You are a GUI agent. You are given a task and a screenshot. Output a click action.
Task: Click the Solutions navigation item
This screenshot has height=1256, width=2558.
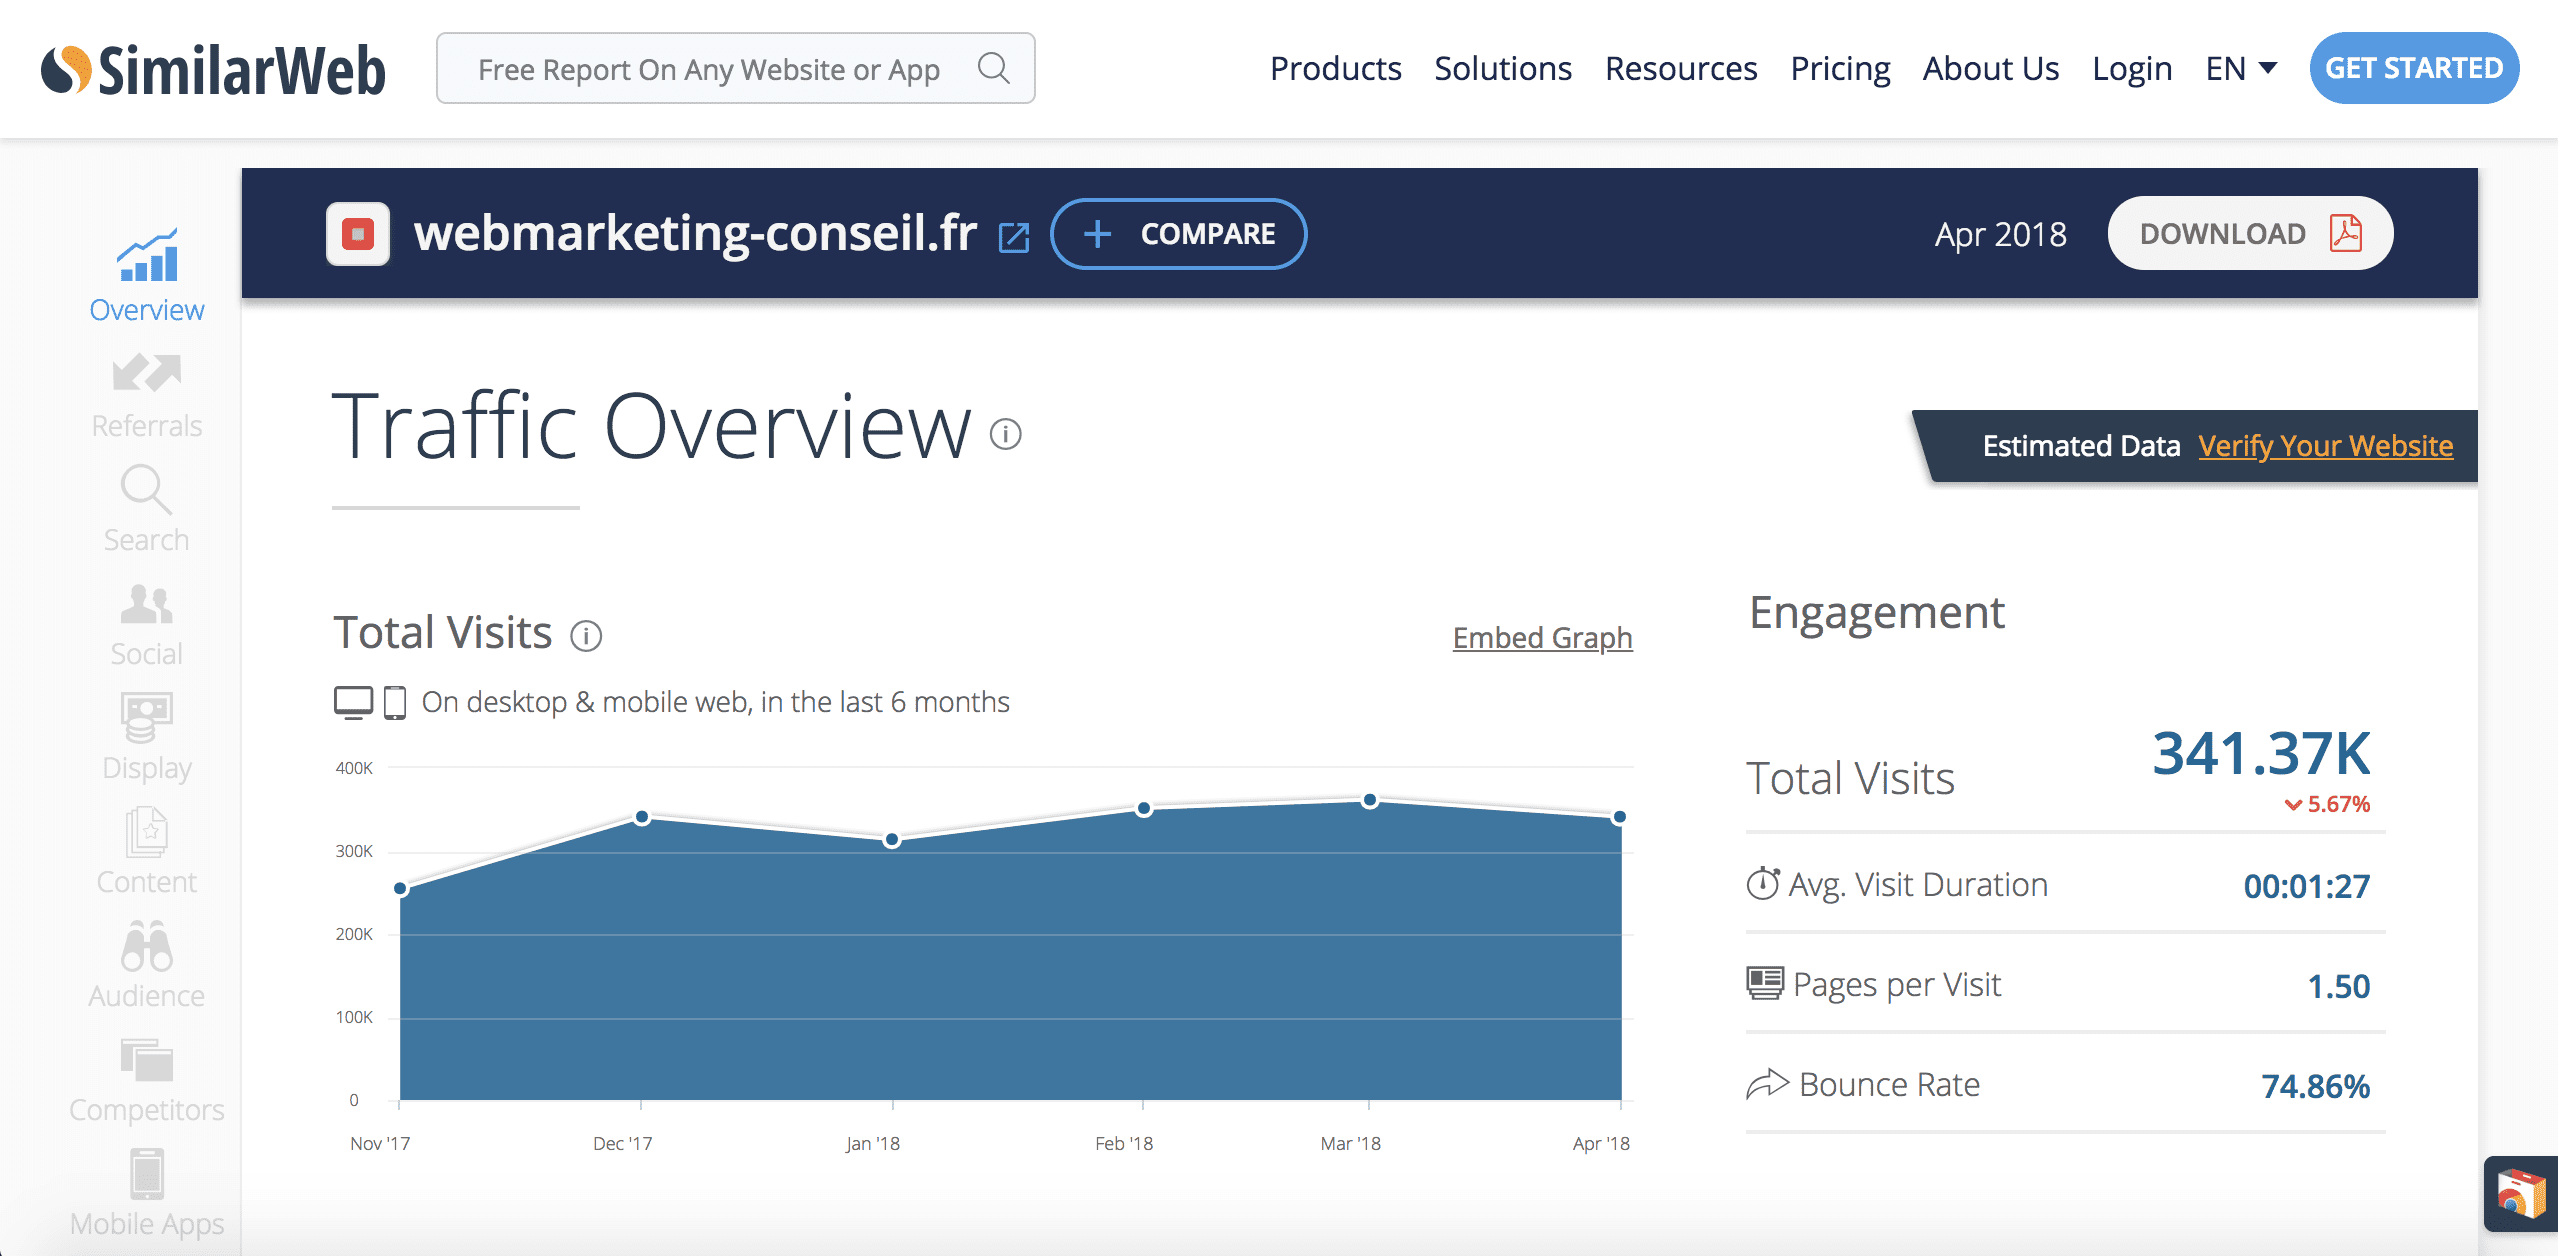click(x=1503, y=68)
